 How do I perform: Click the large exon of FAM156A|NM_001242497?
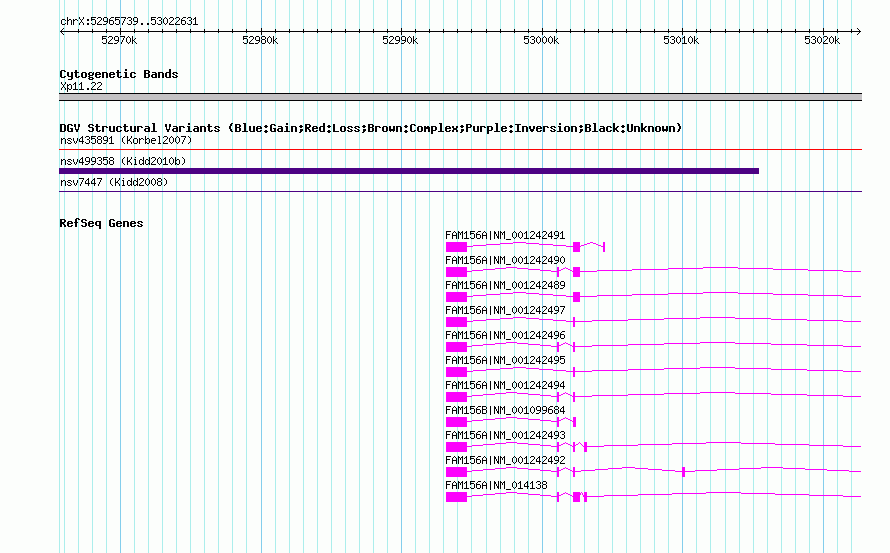point(456,322)
